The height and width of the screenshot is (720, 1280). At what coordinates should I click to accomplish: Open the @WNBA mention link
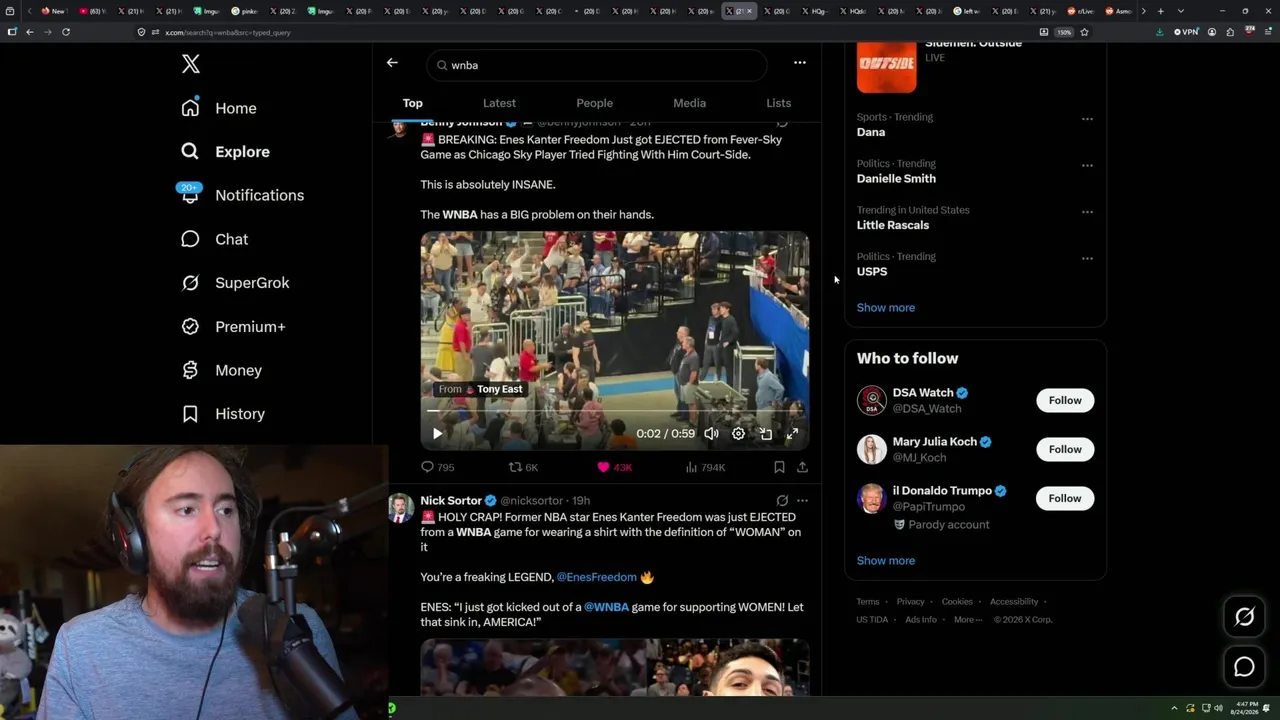click(x=606, y=607)
